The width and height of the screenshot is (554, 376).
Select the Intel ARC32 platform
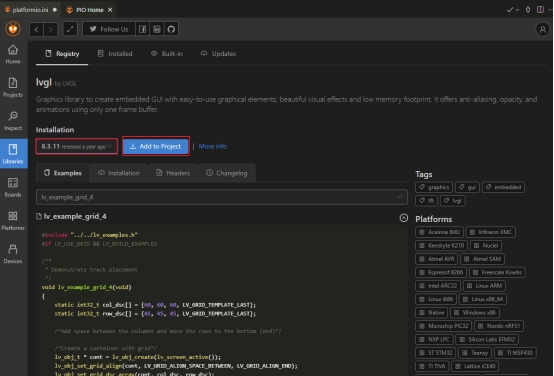click(x=438, y=286)
